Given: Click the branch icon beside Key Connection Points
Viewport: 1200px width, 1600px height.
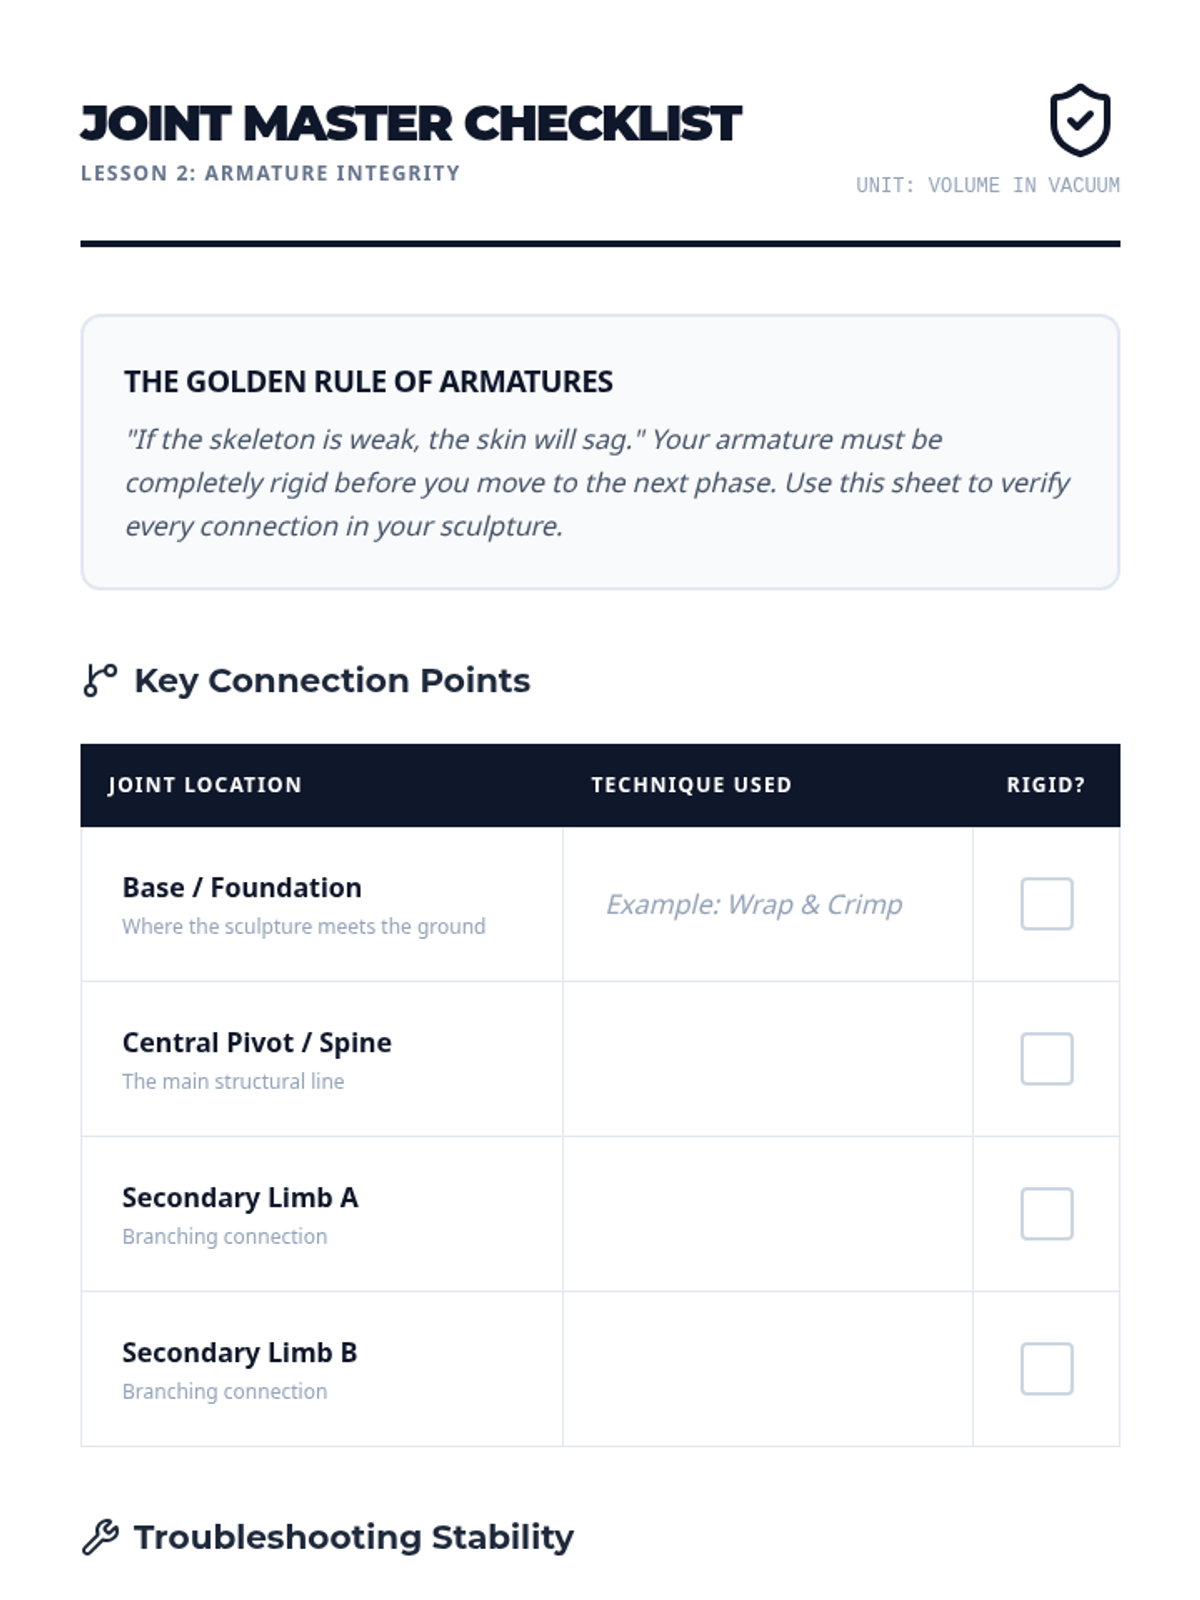Looking at the screenshot, I should (x=100, y=680).
